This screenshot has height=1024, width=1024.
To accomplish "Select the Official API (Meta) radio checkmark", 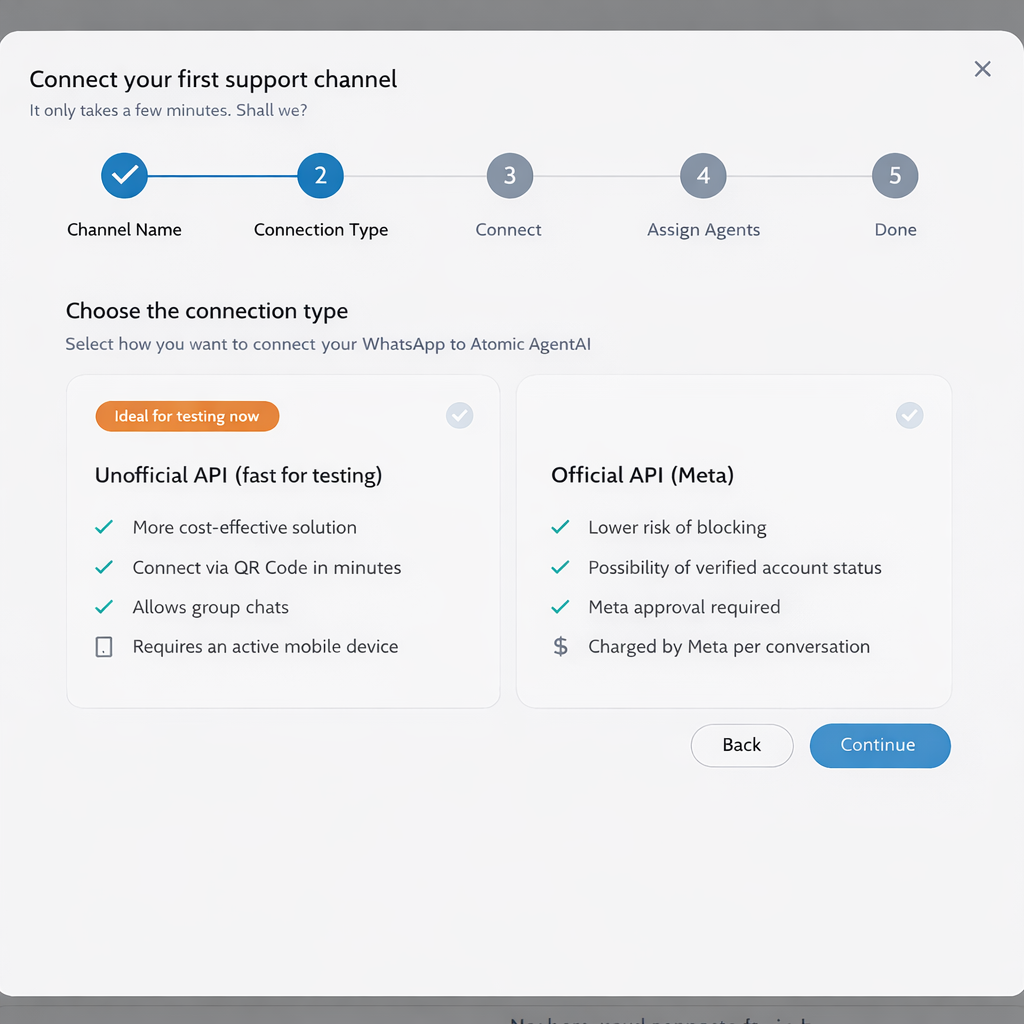I will coord(909,415).
